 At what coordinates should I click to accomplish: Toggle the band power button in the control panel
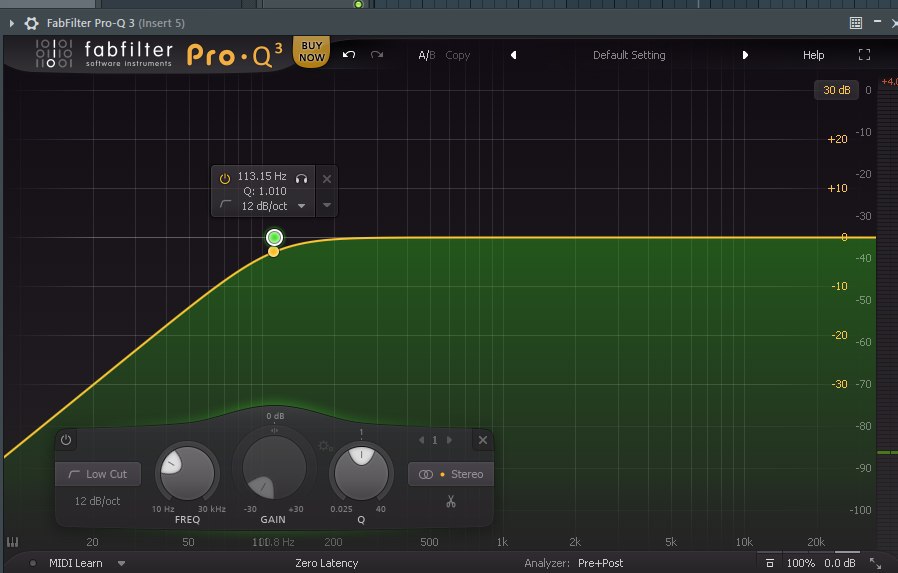[x=66, y=440]
